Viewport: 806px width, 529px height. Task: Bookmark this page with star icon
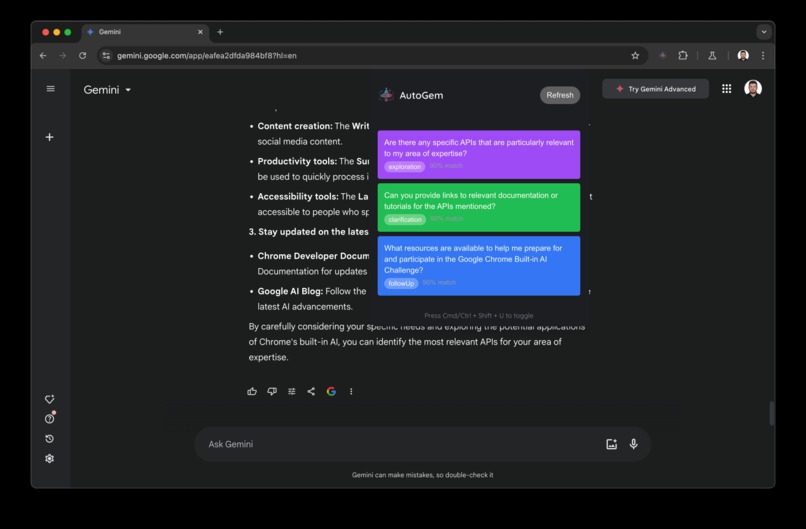[635, 56]
